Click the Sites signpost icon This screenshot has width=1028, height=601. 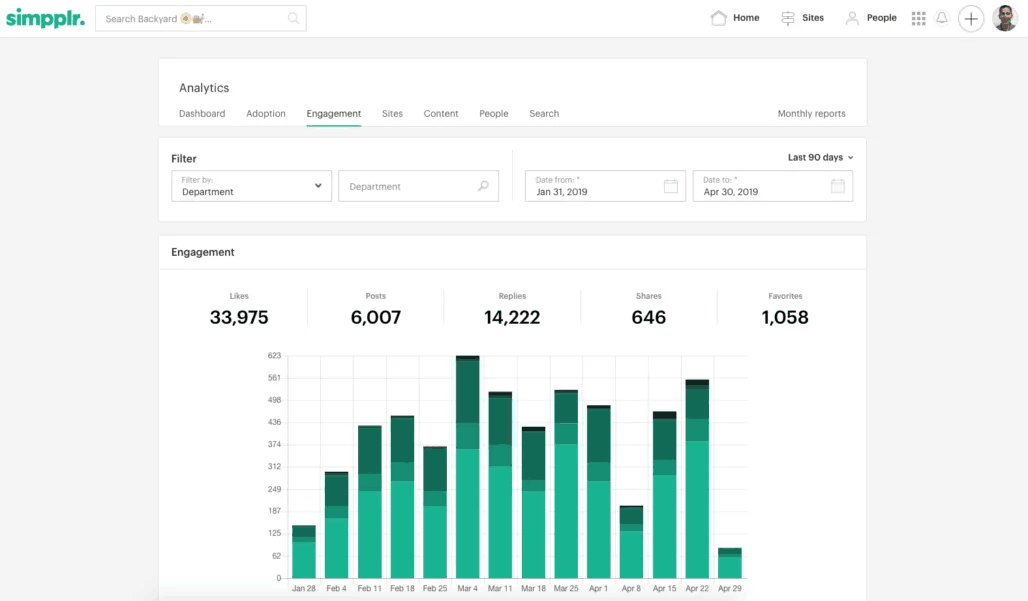(788, 18)
